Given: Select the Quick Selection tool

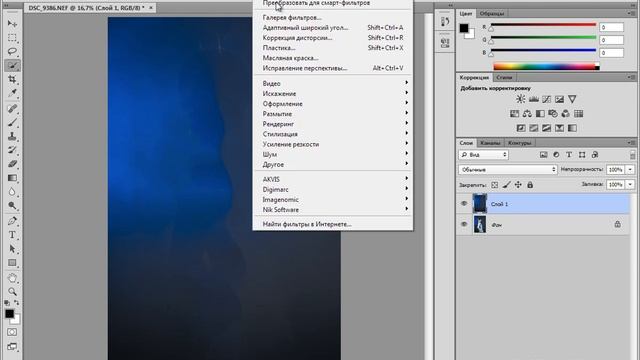Looking at the screenshot, I should (12, 65).
